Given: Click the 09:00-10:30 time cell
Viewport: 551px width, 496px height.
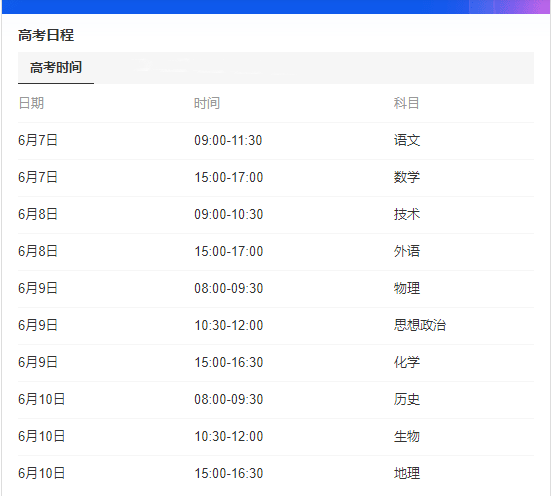Looking at the screenshot, I should click(229, 214).
